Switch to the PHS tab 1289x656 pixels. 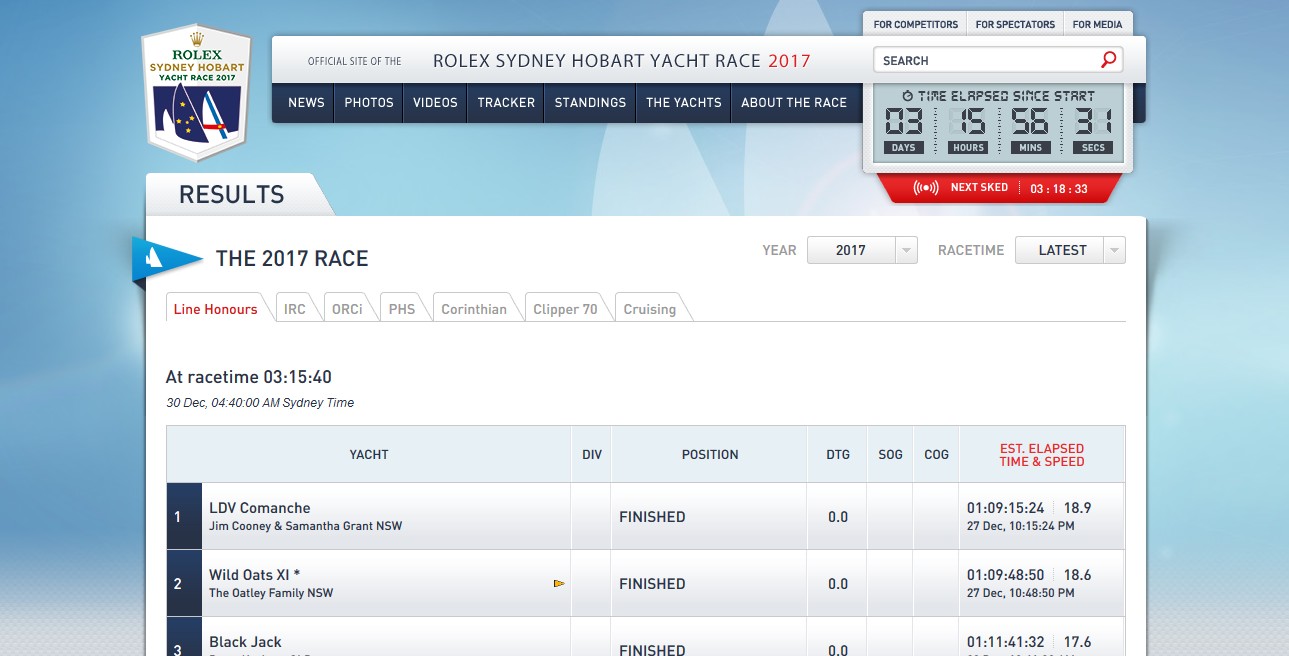point(402,308)
